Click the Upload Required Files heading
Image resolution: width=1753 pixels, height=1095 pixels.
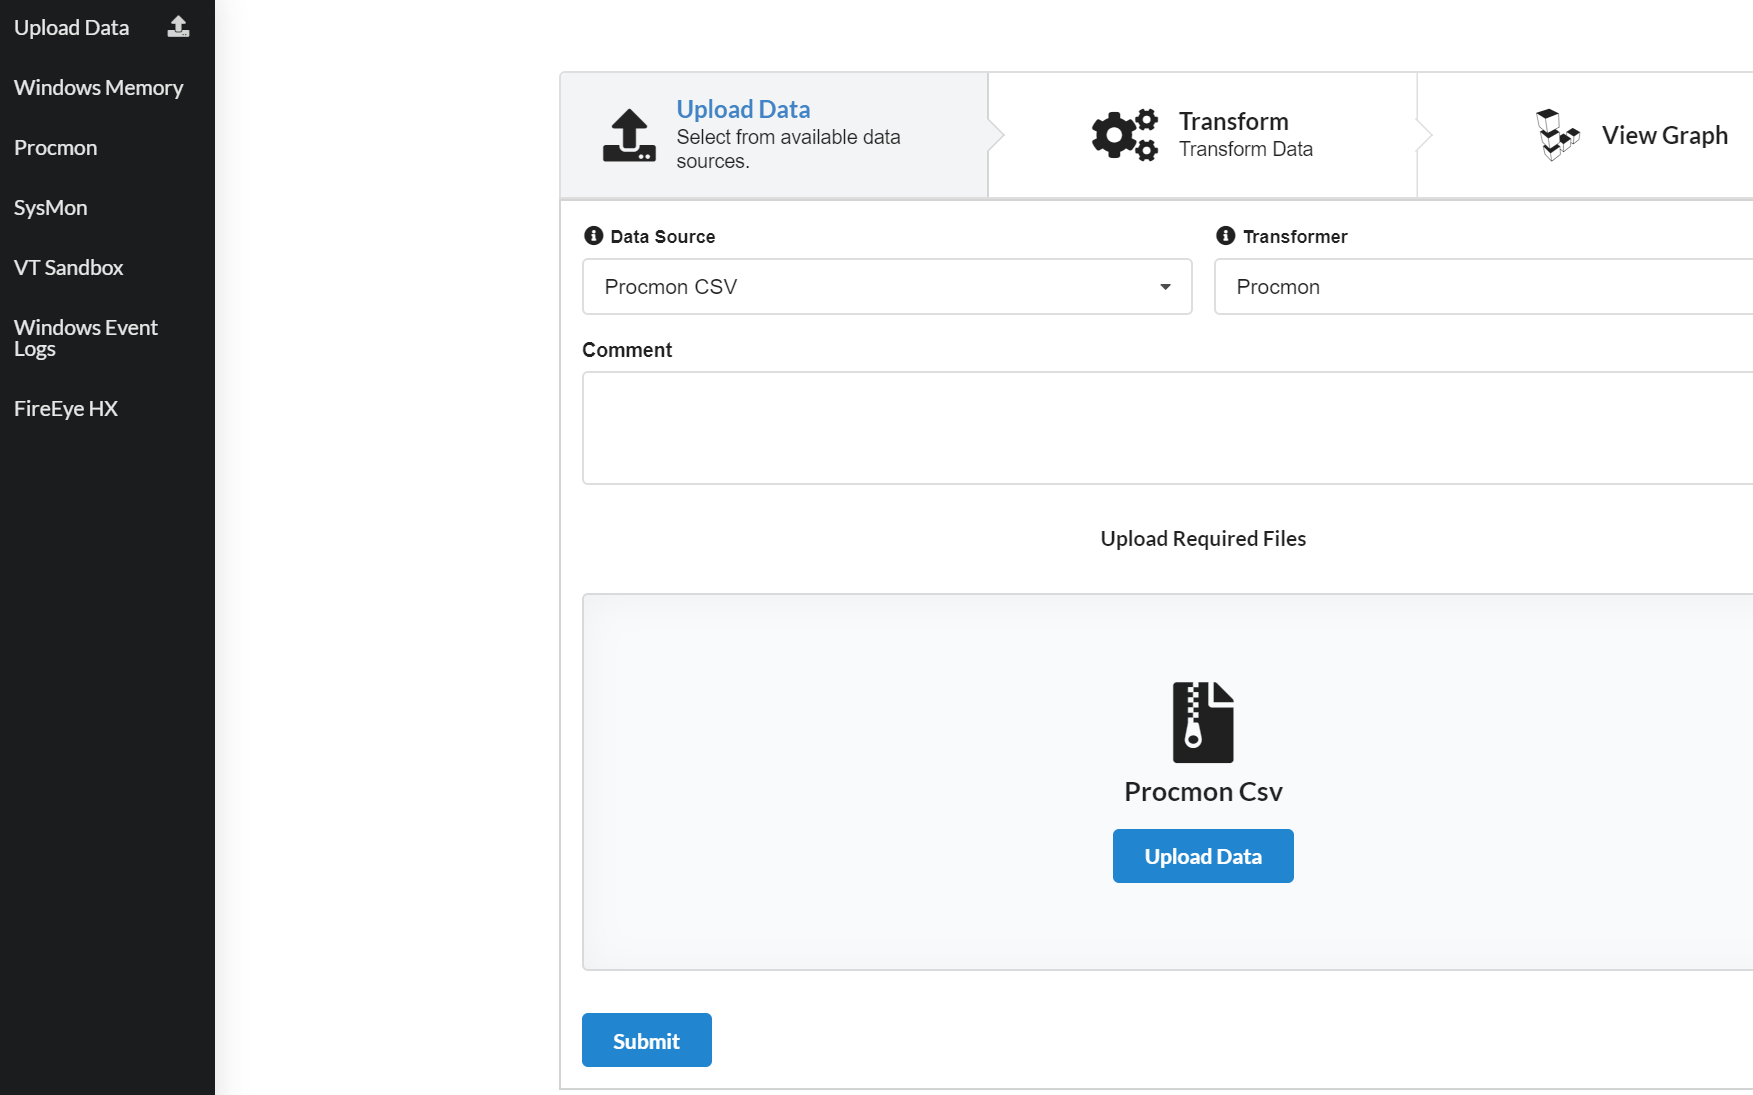click(1203, 539)
